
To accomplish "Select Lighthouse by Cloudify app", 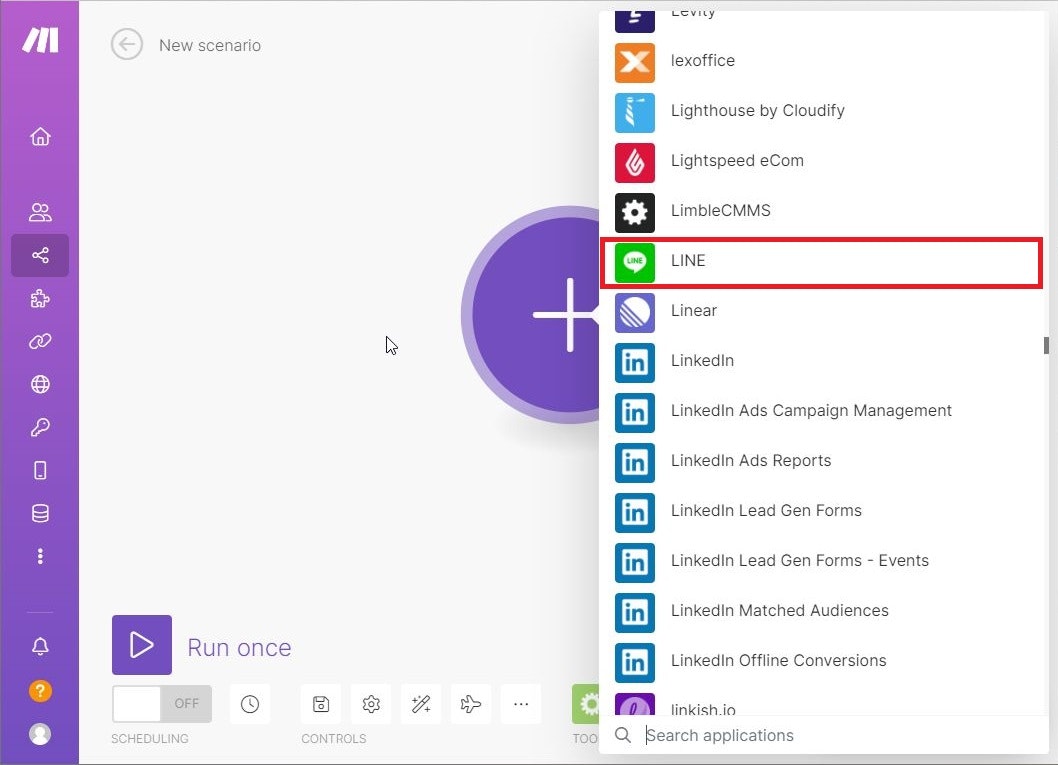I will (822, 111).
